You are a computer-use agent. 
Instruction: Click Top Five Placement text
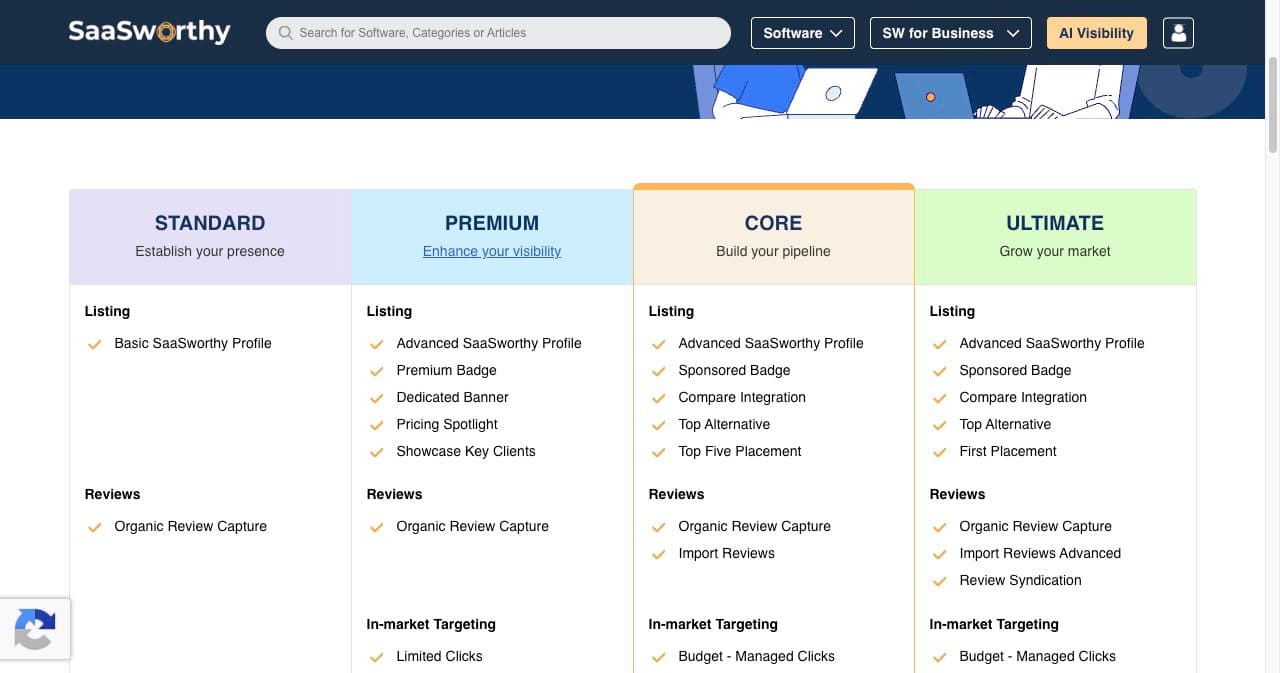click(740, 451)
